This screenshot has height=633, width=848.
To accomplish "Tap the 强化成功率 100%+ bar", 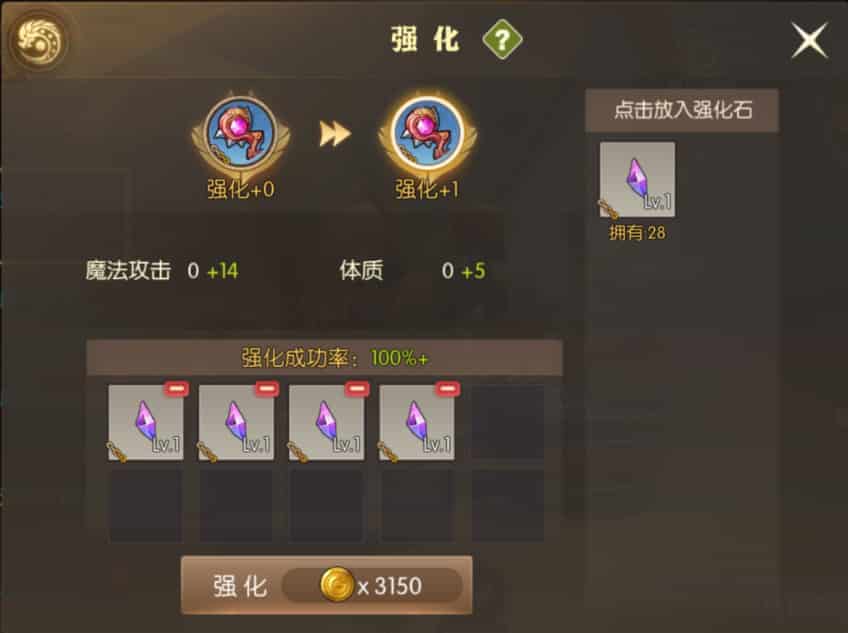I will click(x=324, y=358).
